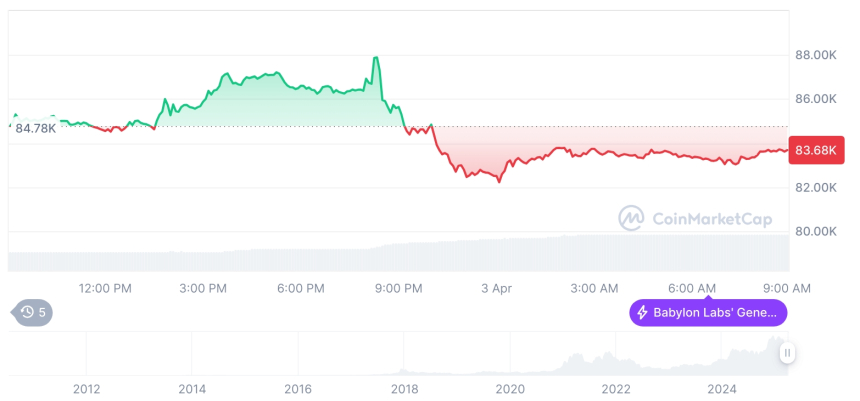The height and width of the screenshot is (401, 860).
Task: Select 2022 on the year navigator
Action: 615,388
